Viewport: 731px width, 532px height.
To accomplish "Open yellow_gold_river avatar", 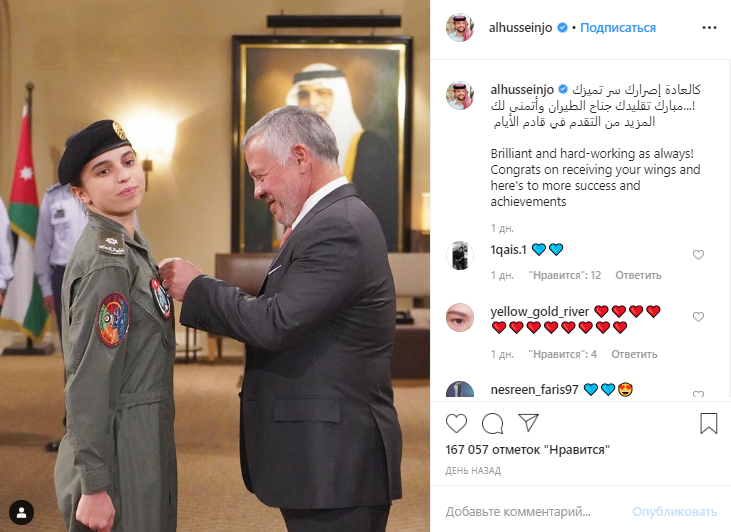I will point(460,318).
